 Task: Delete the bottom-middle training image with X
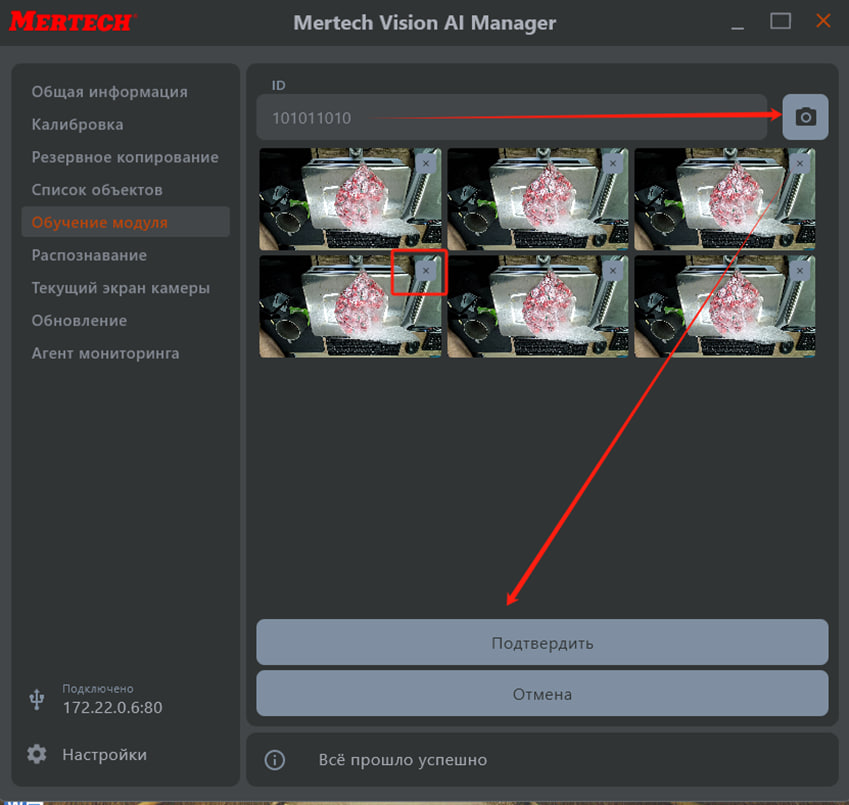coord(614,270)
